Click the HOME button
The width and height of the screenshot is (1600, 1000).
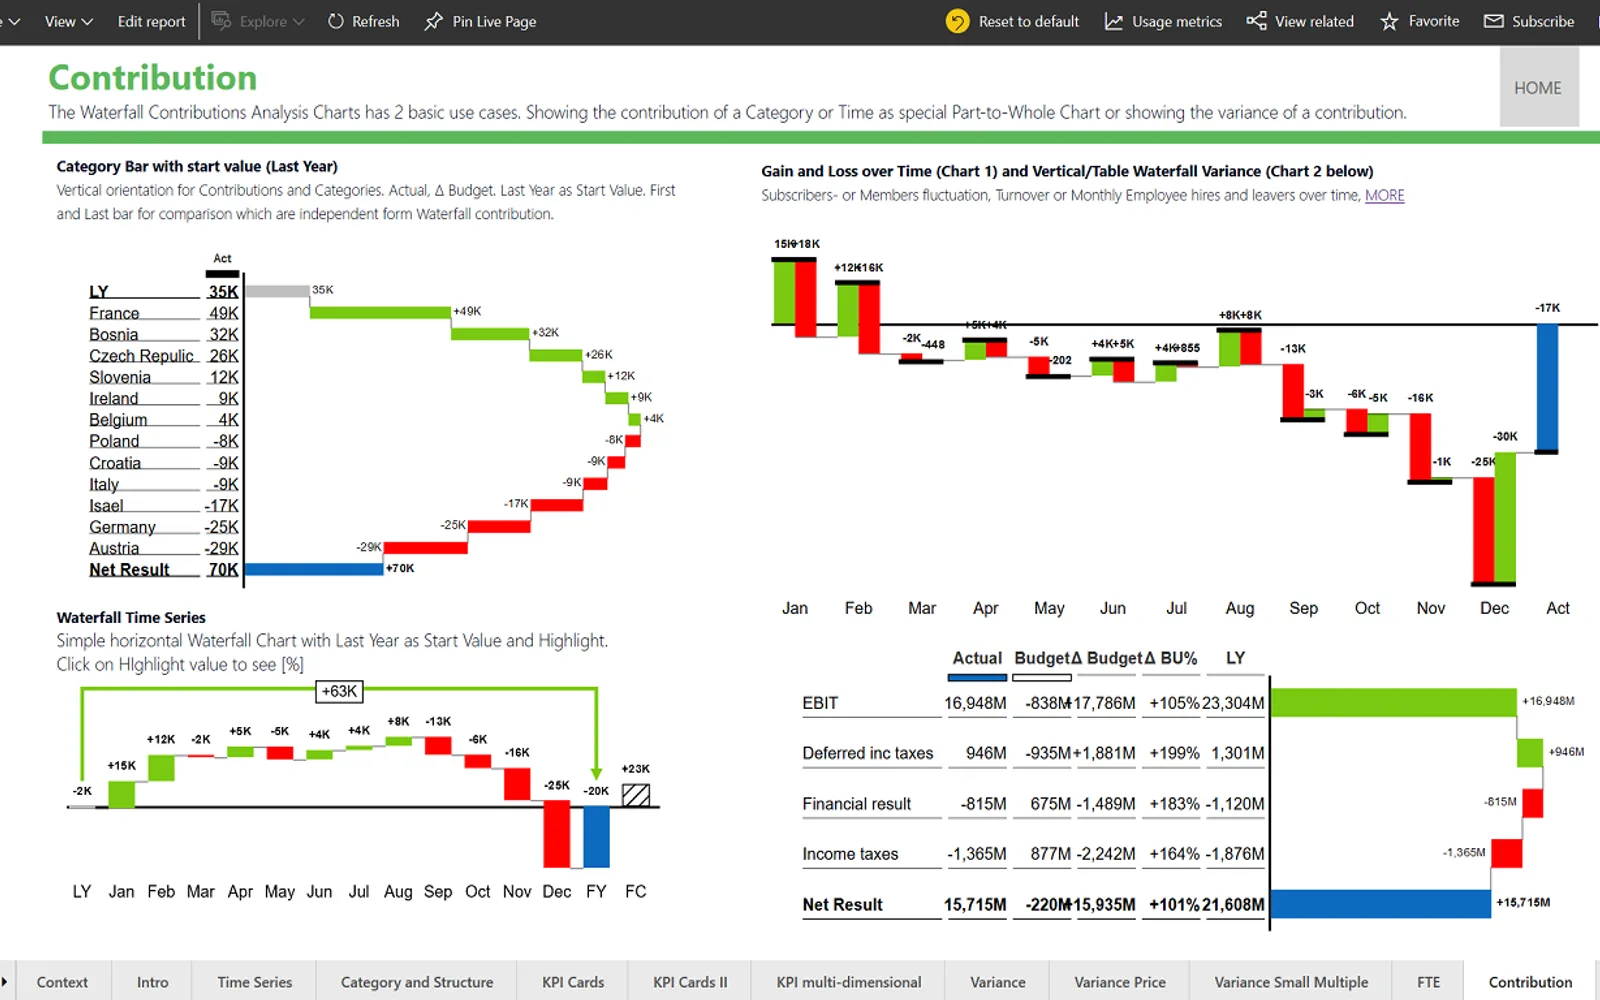(1538, 88)
